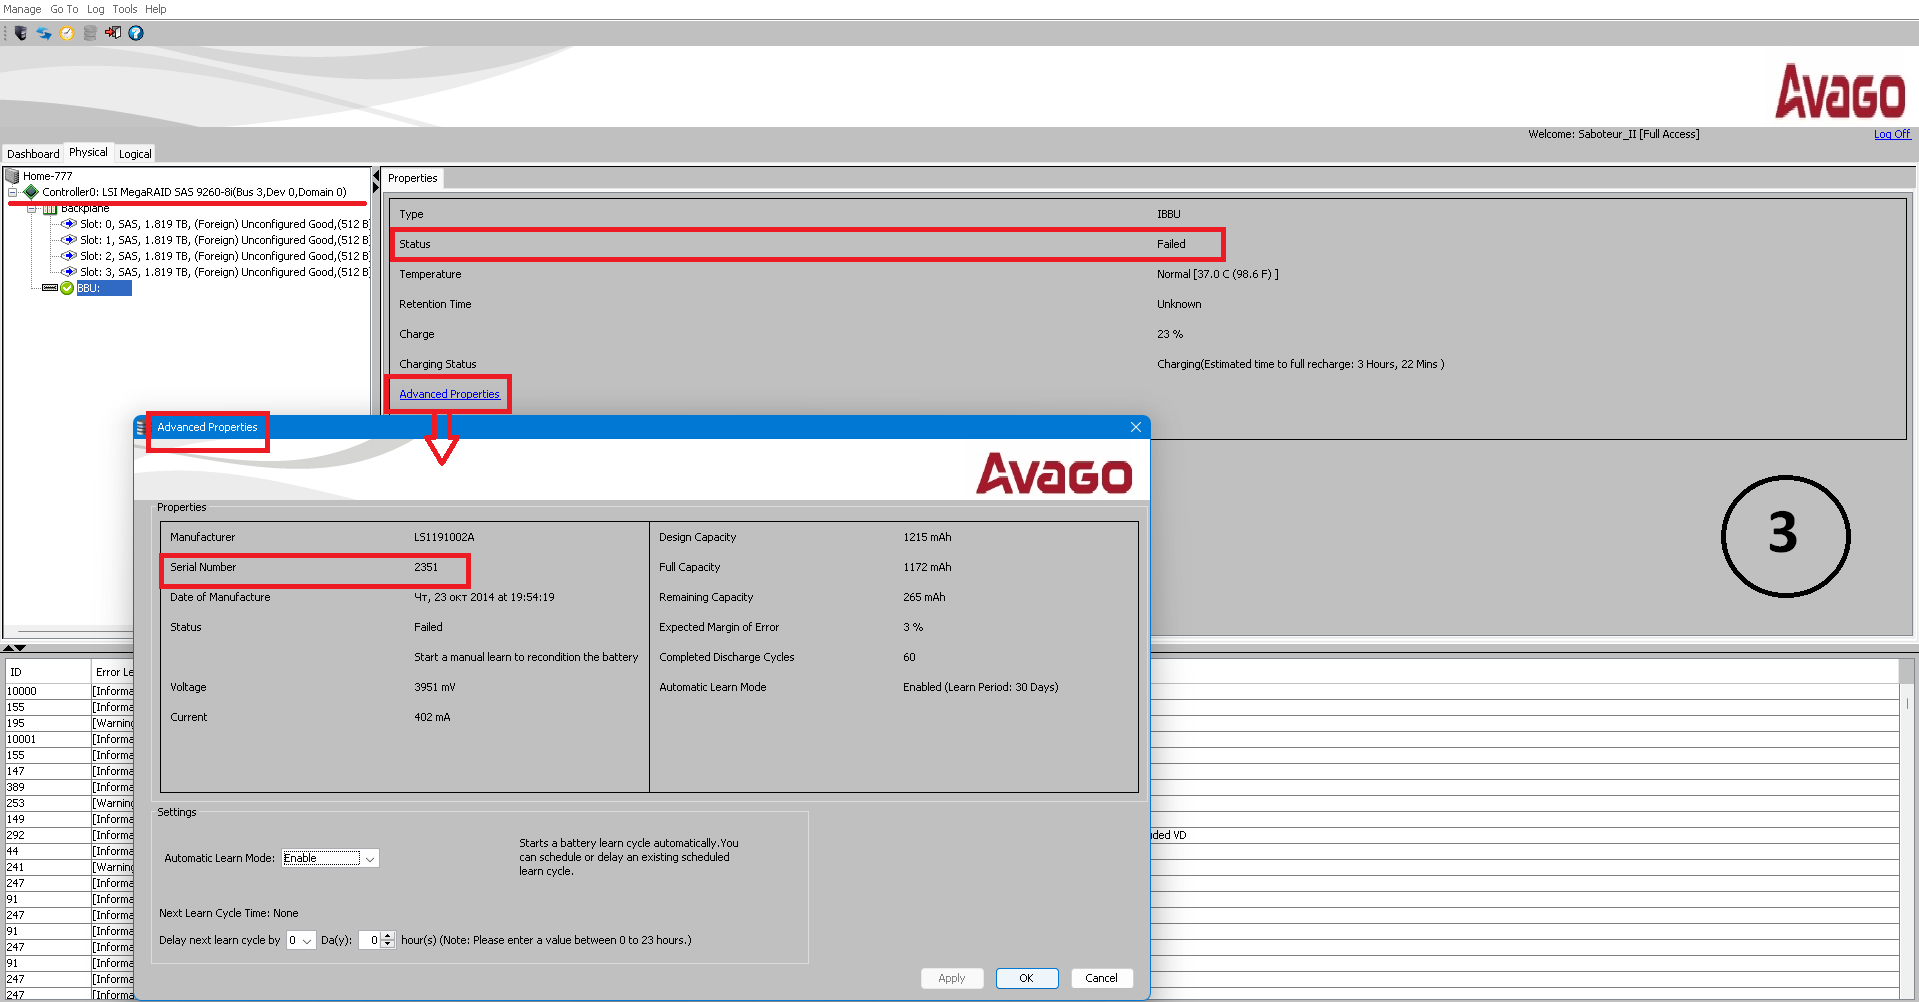
Task: Click the Slot 0 drive icon
Action: pos(69,224)
